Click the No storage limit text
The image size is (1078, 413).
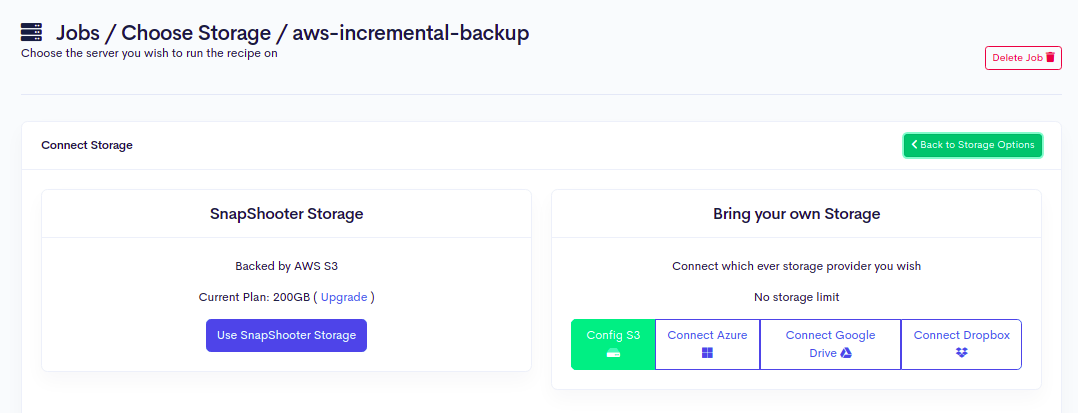coord(797,298)
